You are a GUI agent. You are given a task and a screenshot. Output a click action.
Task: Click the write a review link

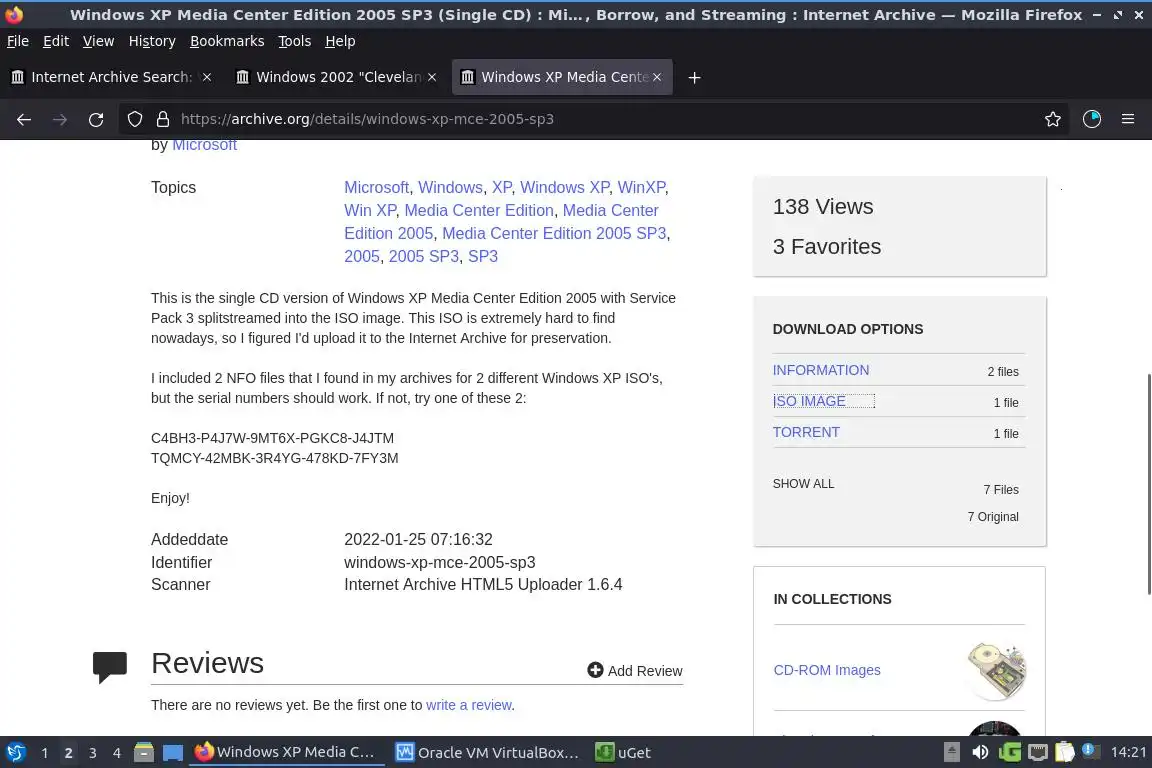469,705
